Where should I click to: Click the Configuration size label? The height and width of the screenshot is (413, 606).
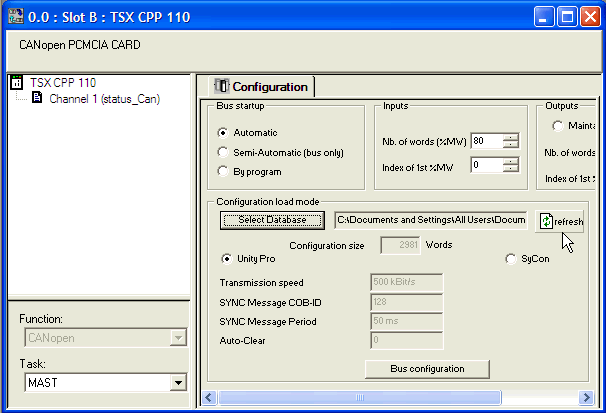(x=327, y=246)
